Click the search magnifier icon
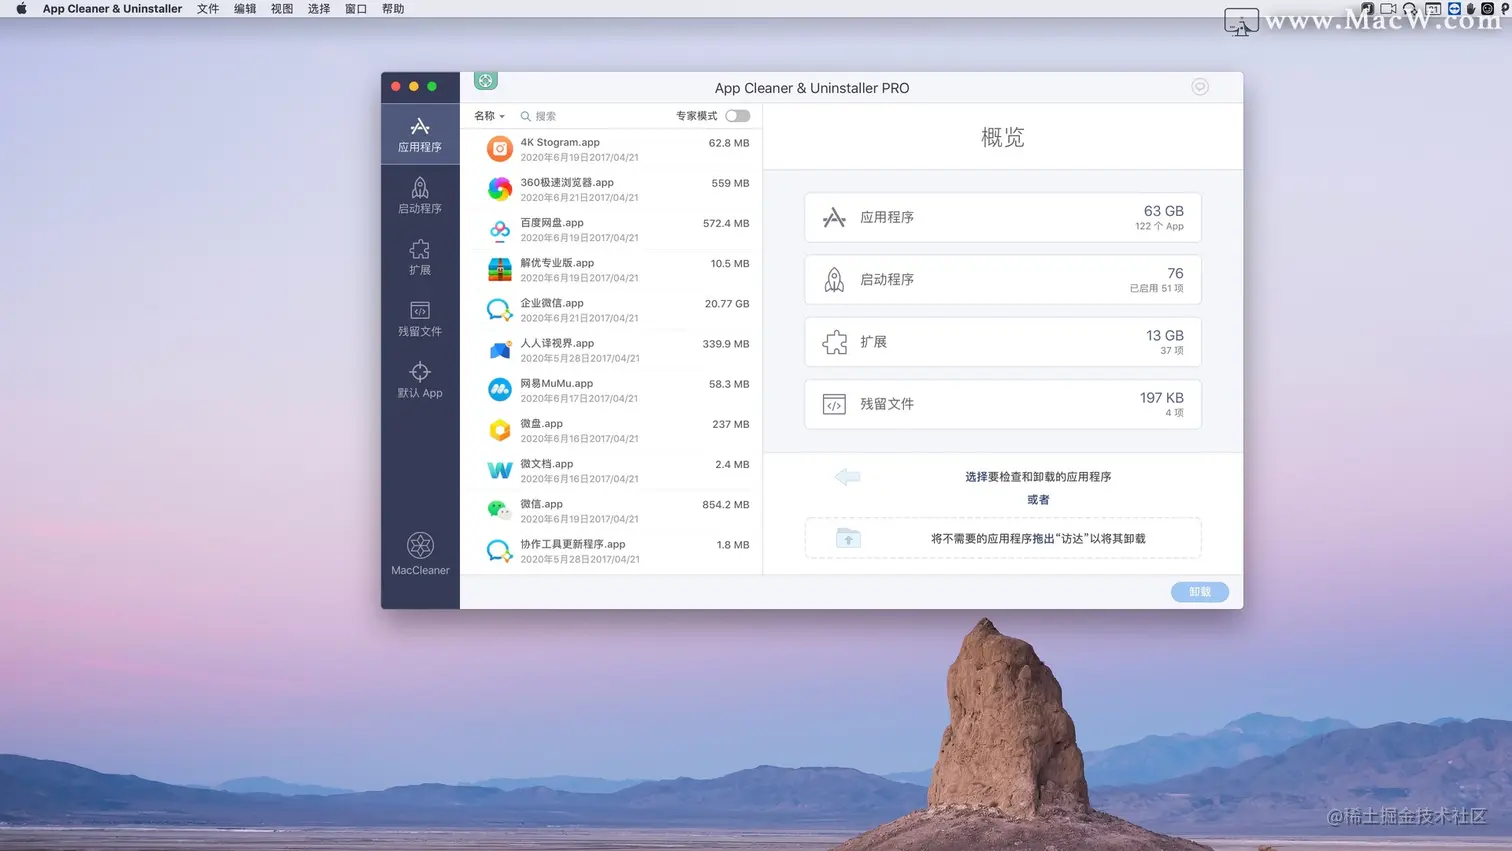 click(526, 116)
